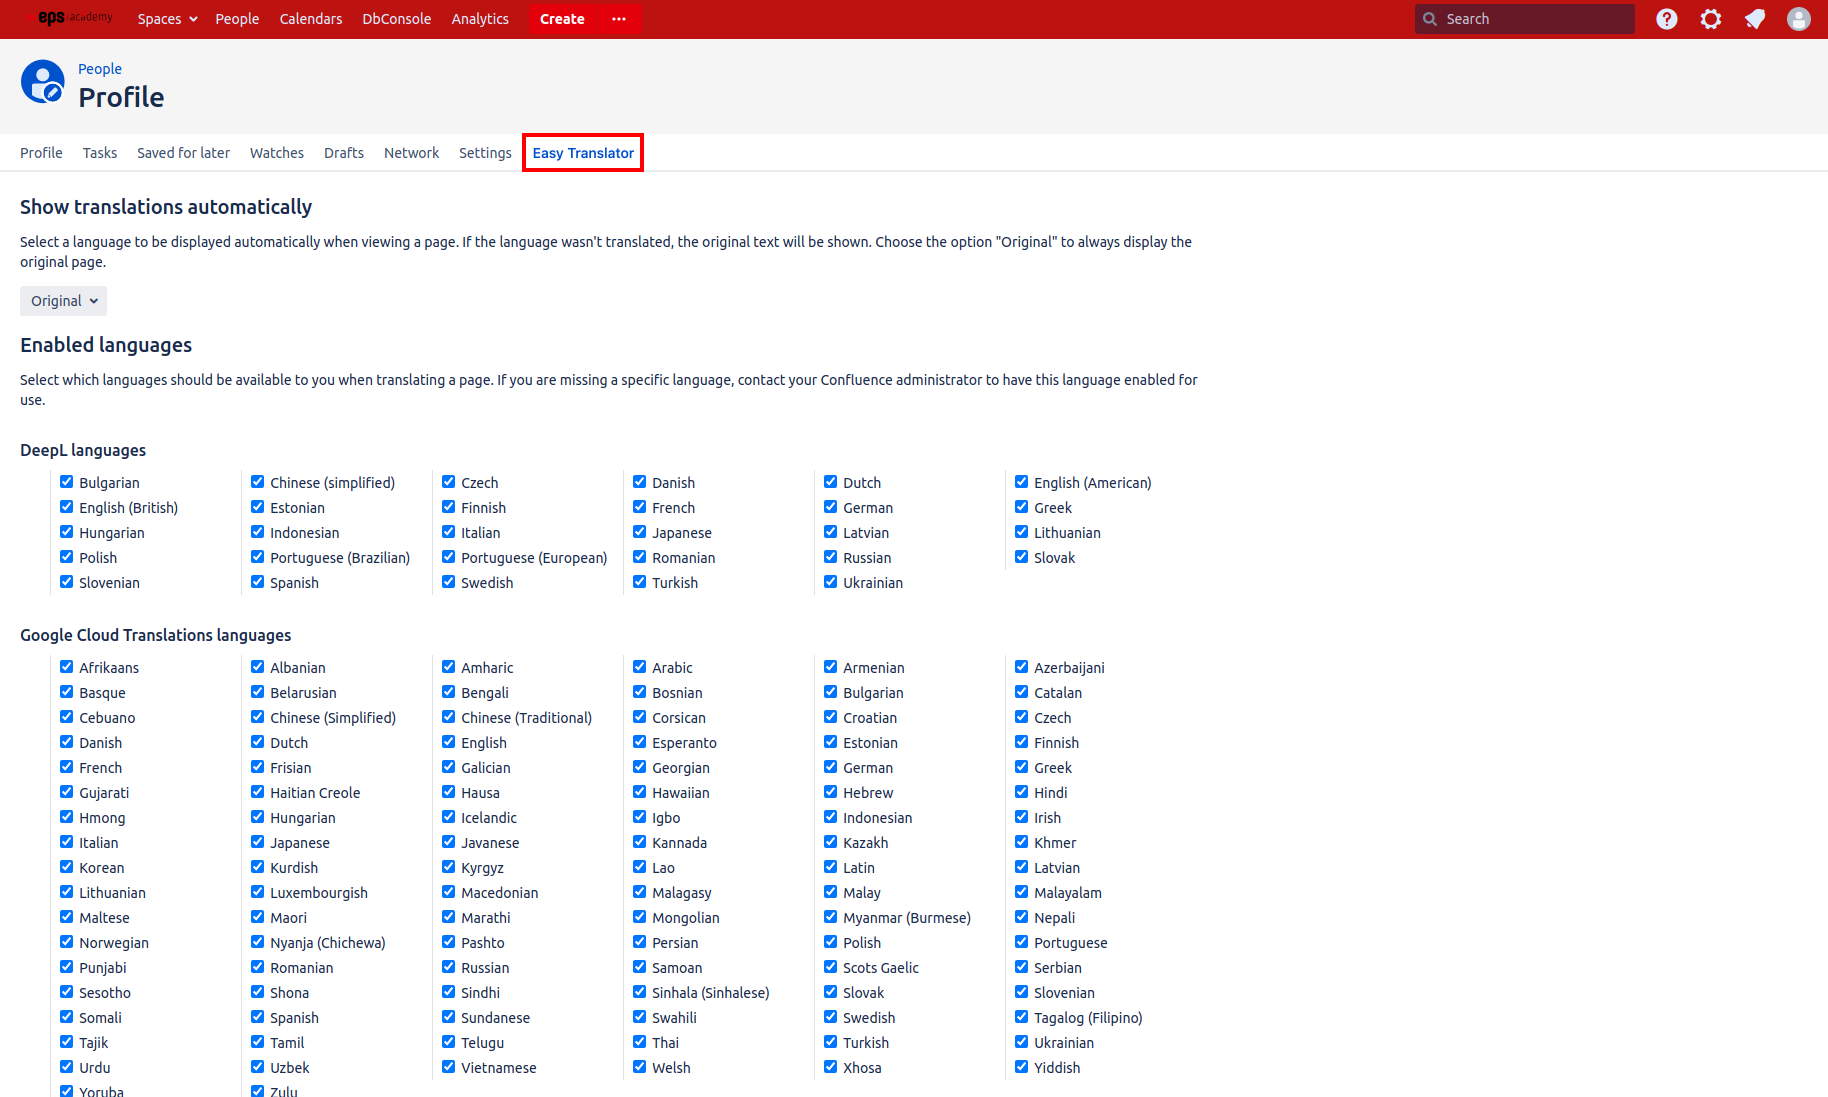Uncheck Portuguese (Brazilian) under DeepL languages
The height and width of the screenshot is (1097, 1828).
pyautogui.click(x=257, y=557)
